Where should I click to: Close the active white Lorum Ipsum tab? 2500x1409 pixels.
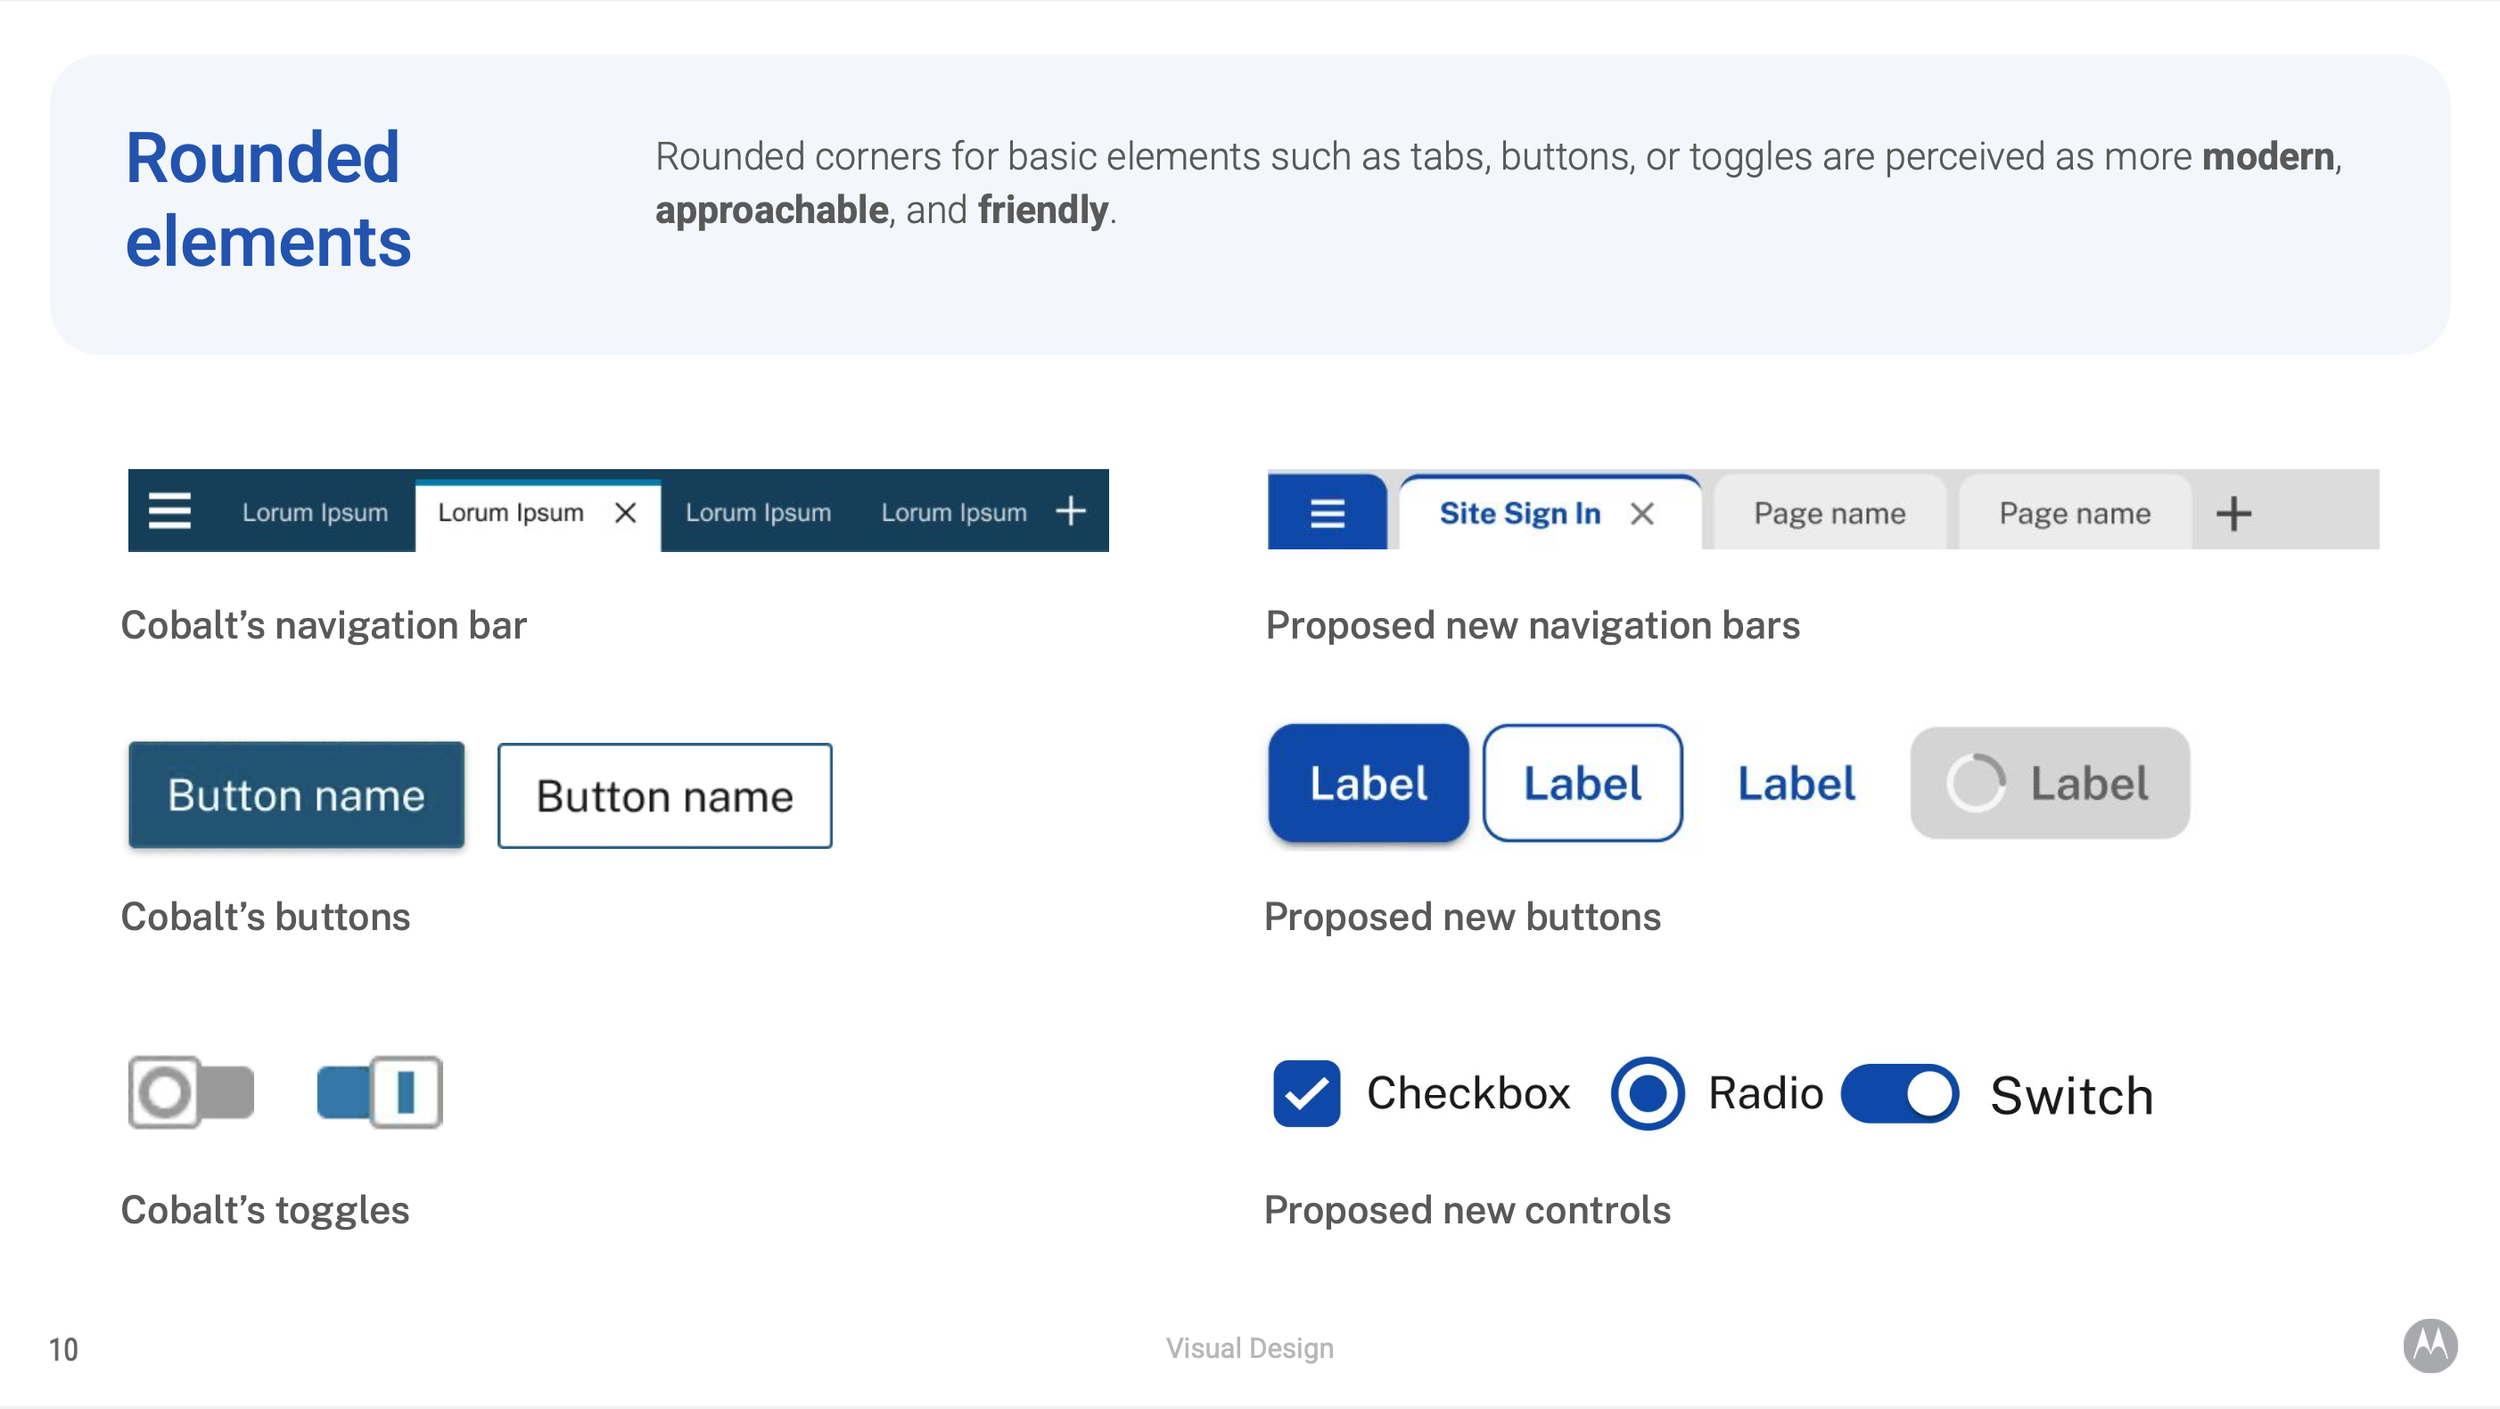click(x=626, y=513)
